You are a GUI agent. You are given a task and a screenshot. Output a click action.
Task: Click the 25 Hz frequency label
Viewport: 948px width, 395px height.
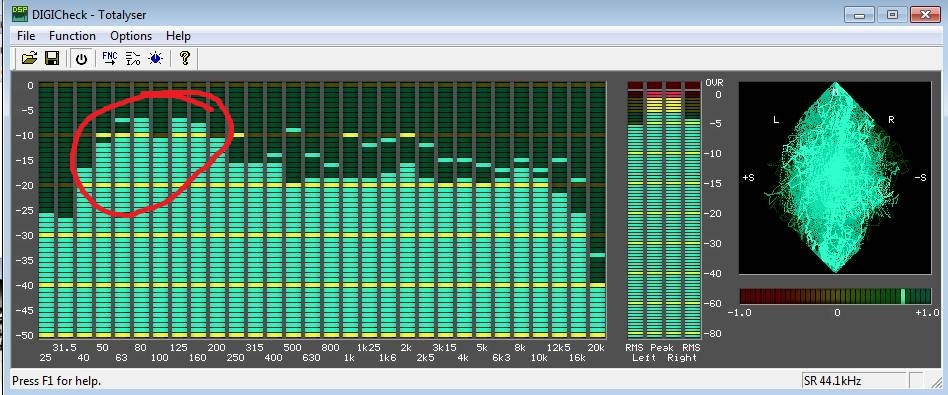click(x=46, y=357)
